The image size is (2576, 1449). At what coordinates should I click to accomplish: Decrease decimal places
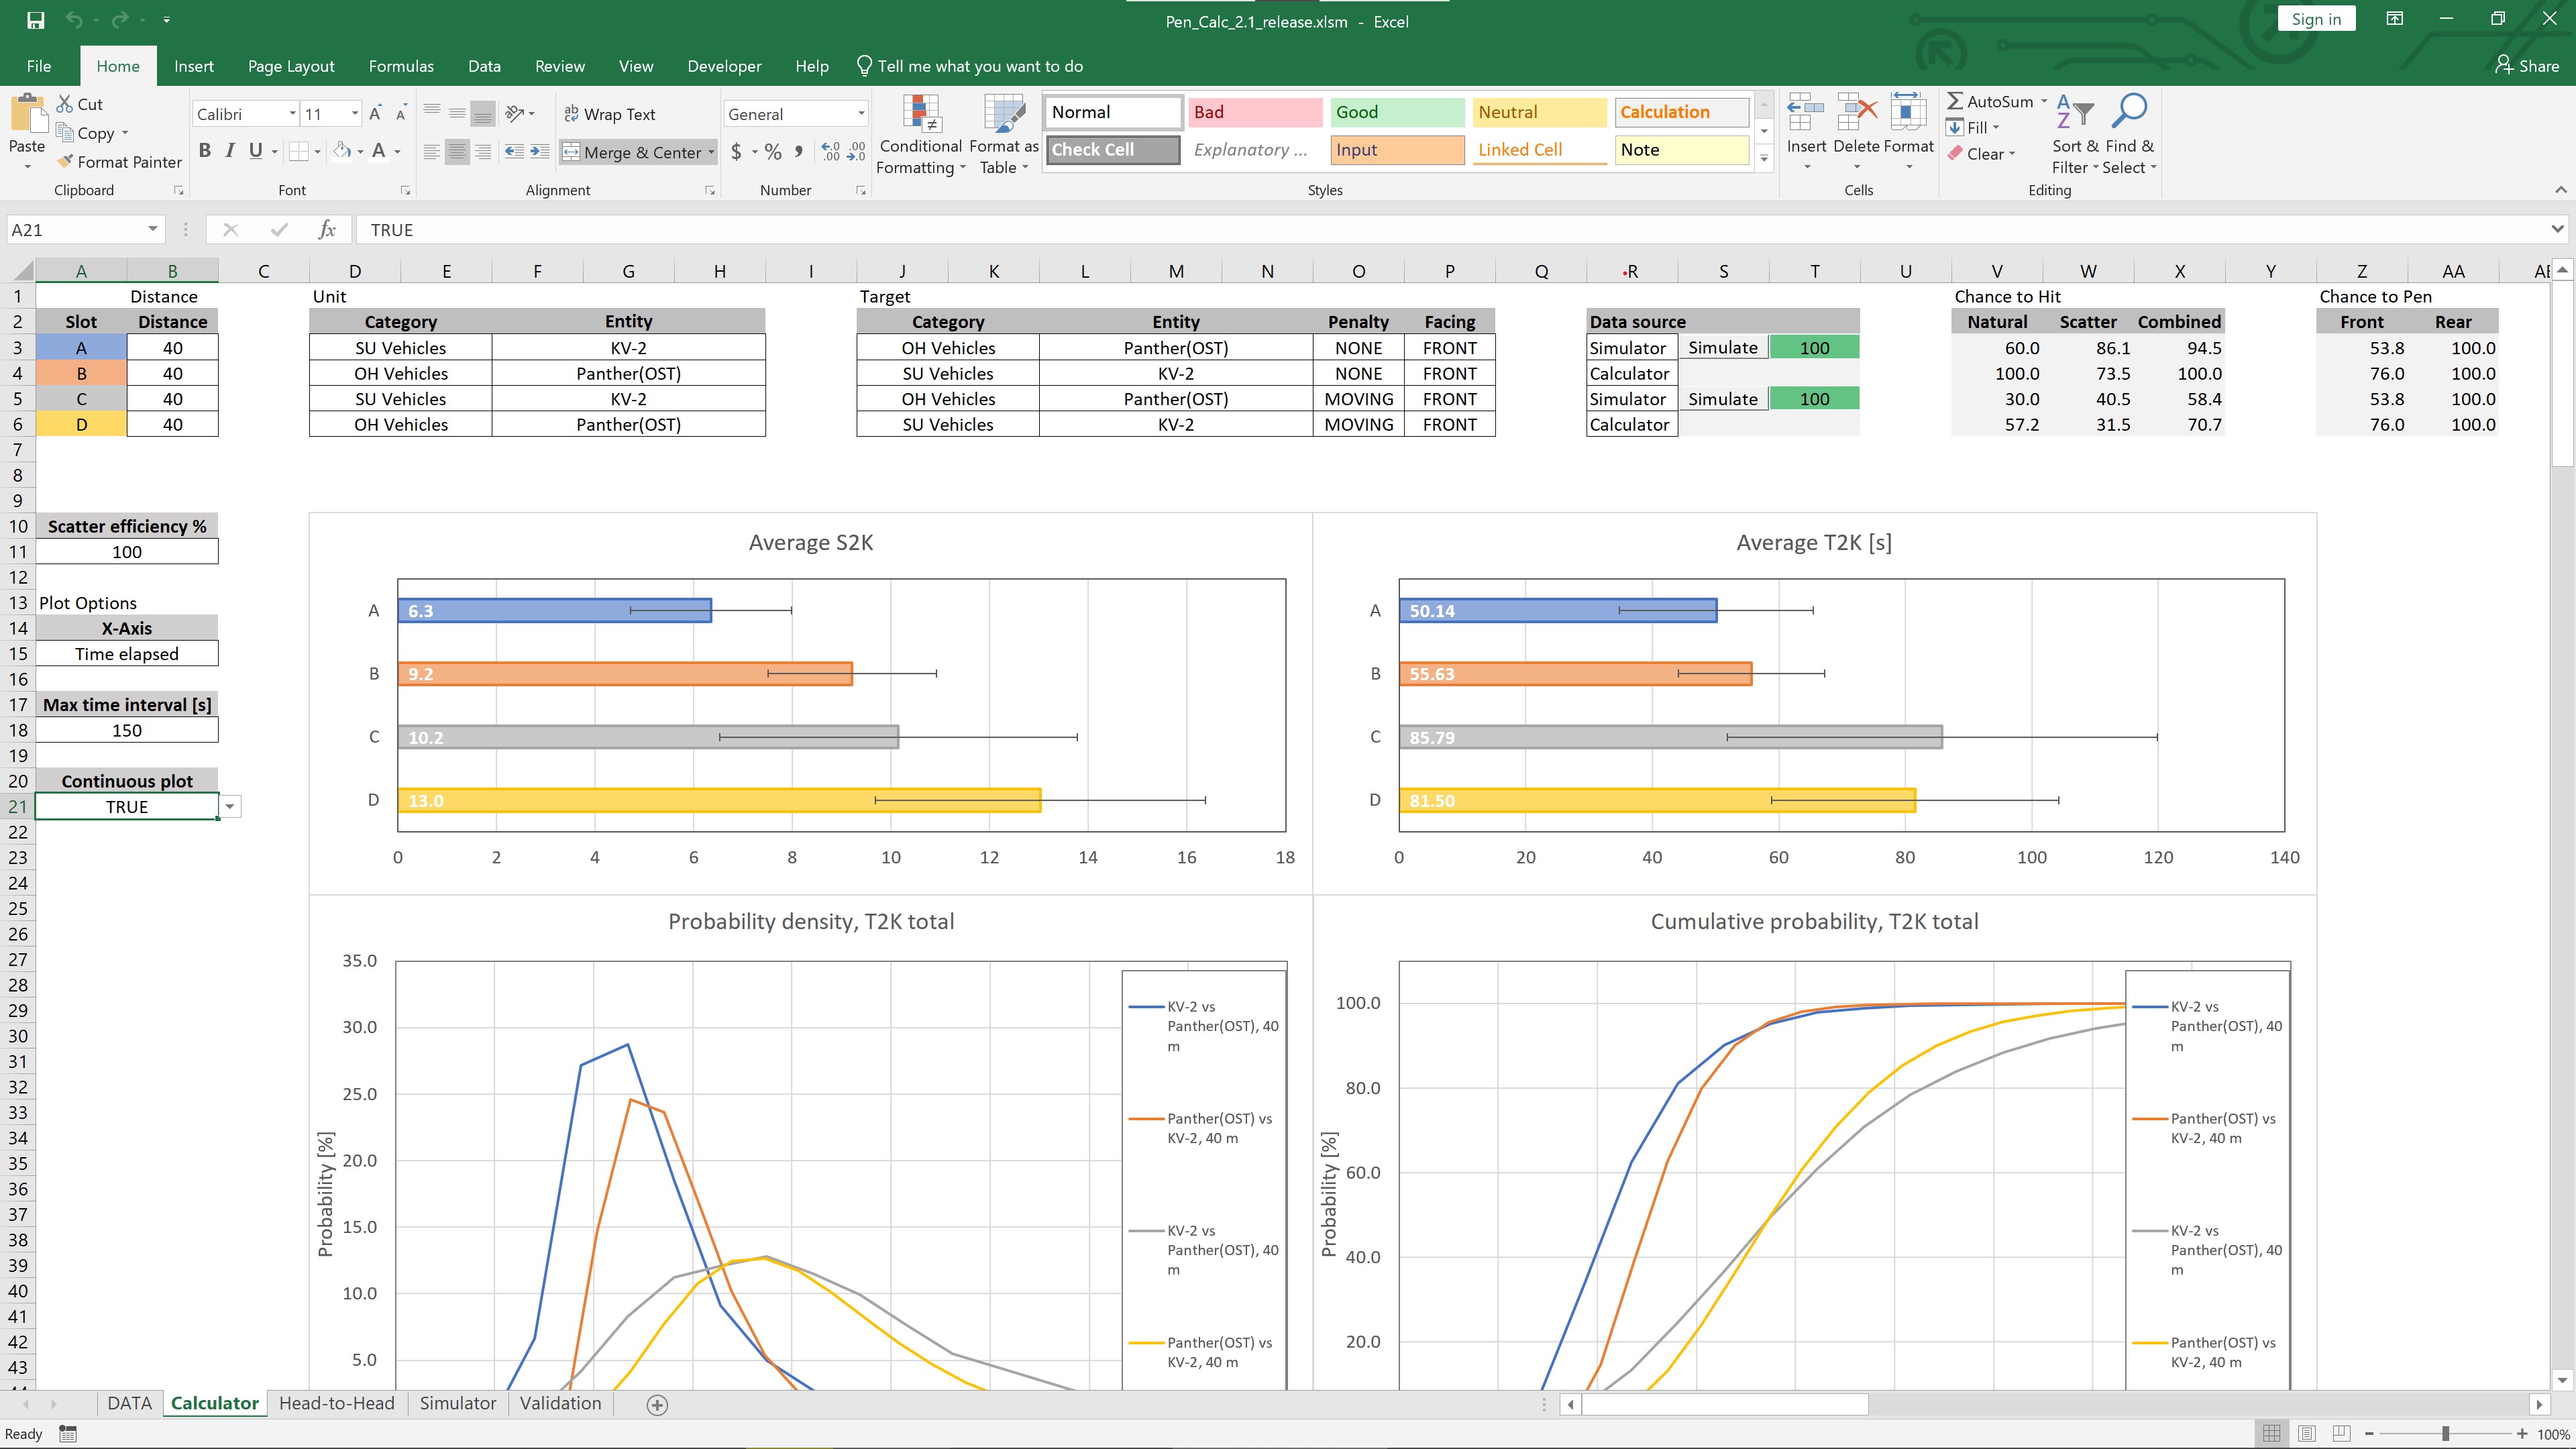coord(856,152)
